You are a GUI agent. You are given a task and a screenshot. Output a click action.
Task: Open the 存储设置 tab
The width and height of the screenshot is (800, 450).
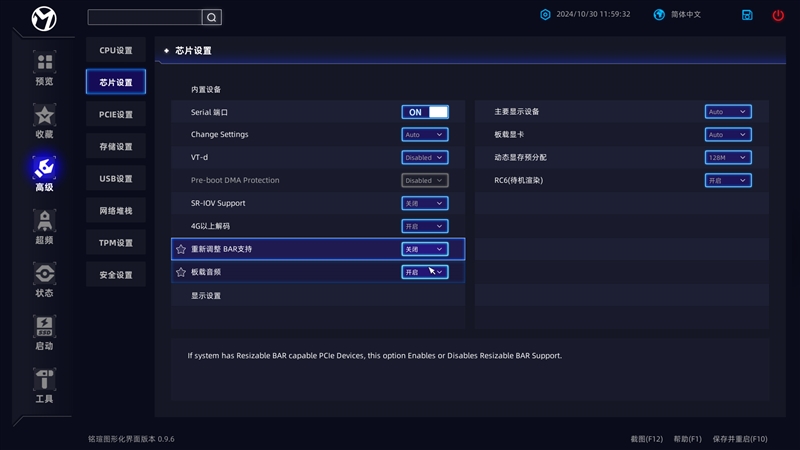(x=116, y=146)
